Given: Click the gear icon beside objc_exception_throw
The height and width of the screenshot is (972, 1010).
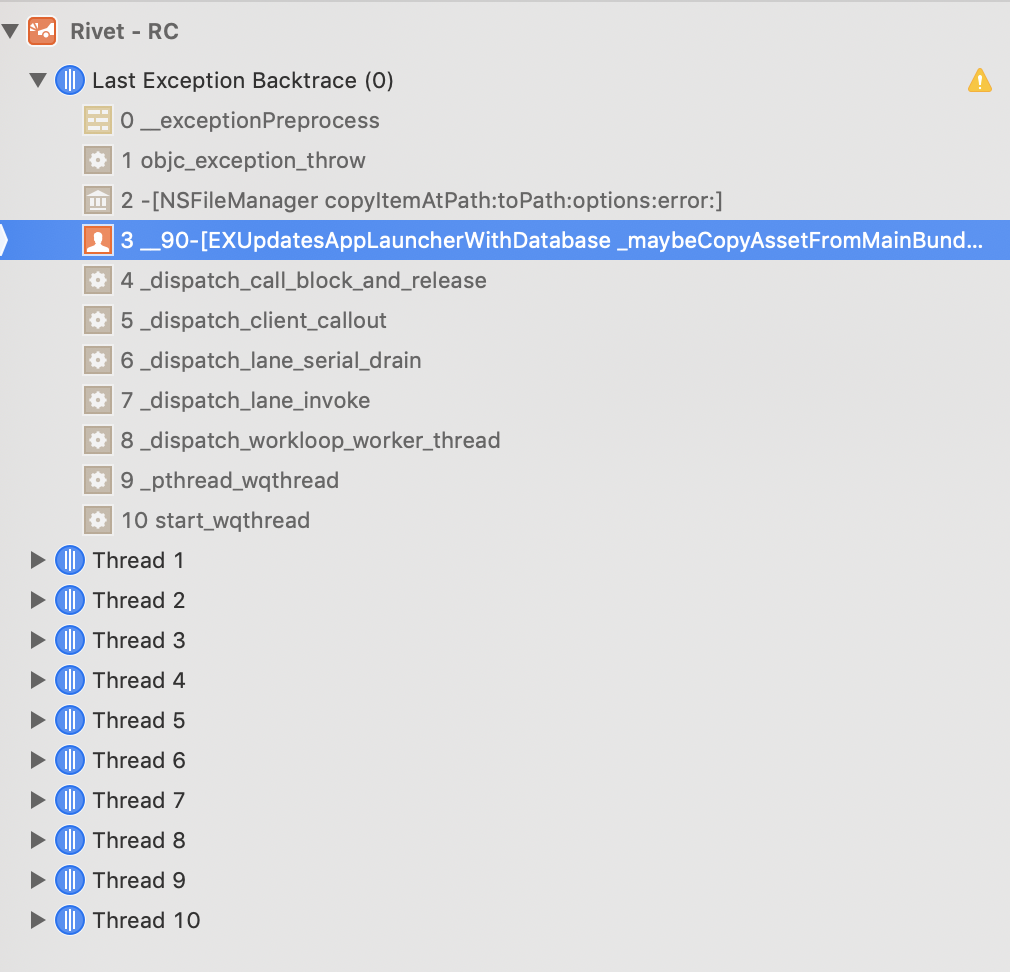Looking at the screenshot, I should (x=97, y=160).
